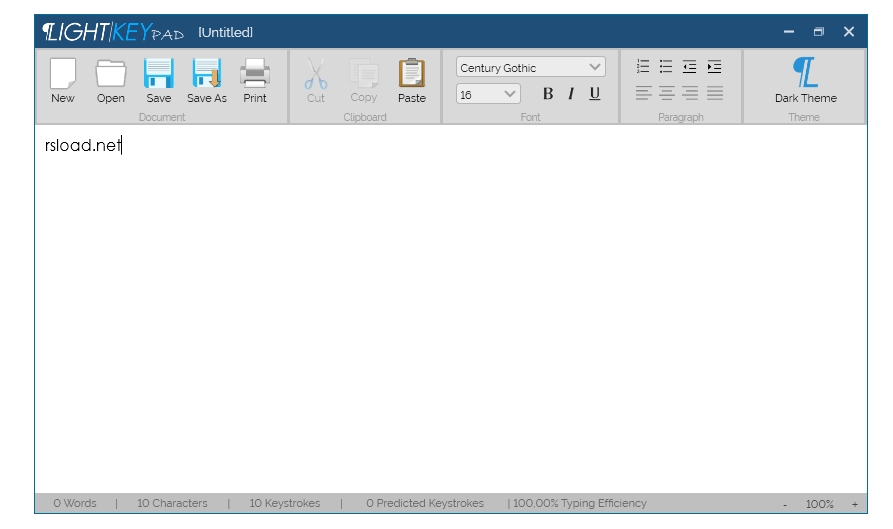
Task: Zoom in with the plus button
Action: tap(855, 504)
